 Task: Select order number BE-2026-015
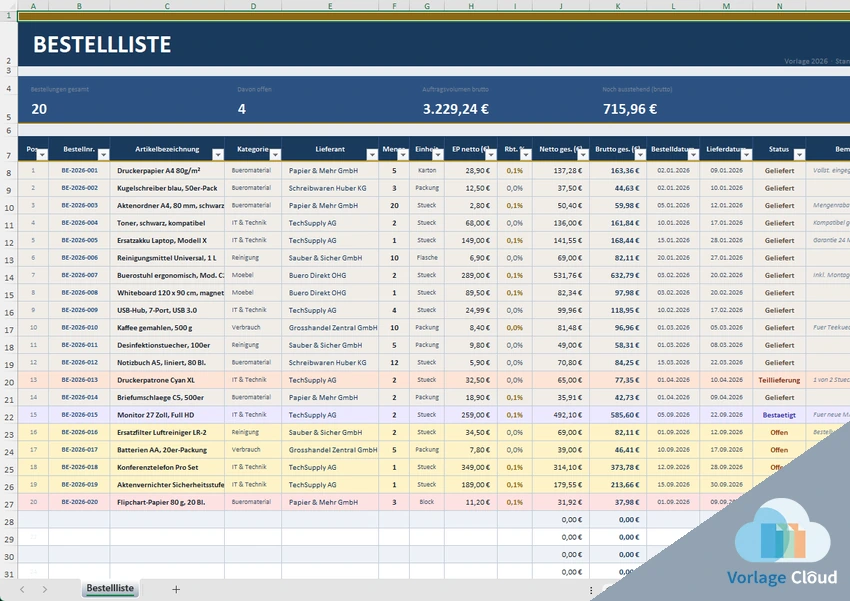[80, 415]
